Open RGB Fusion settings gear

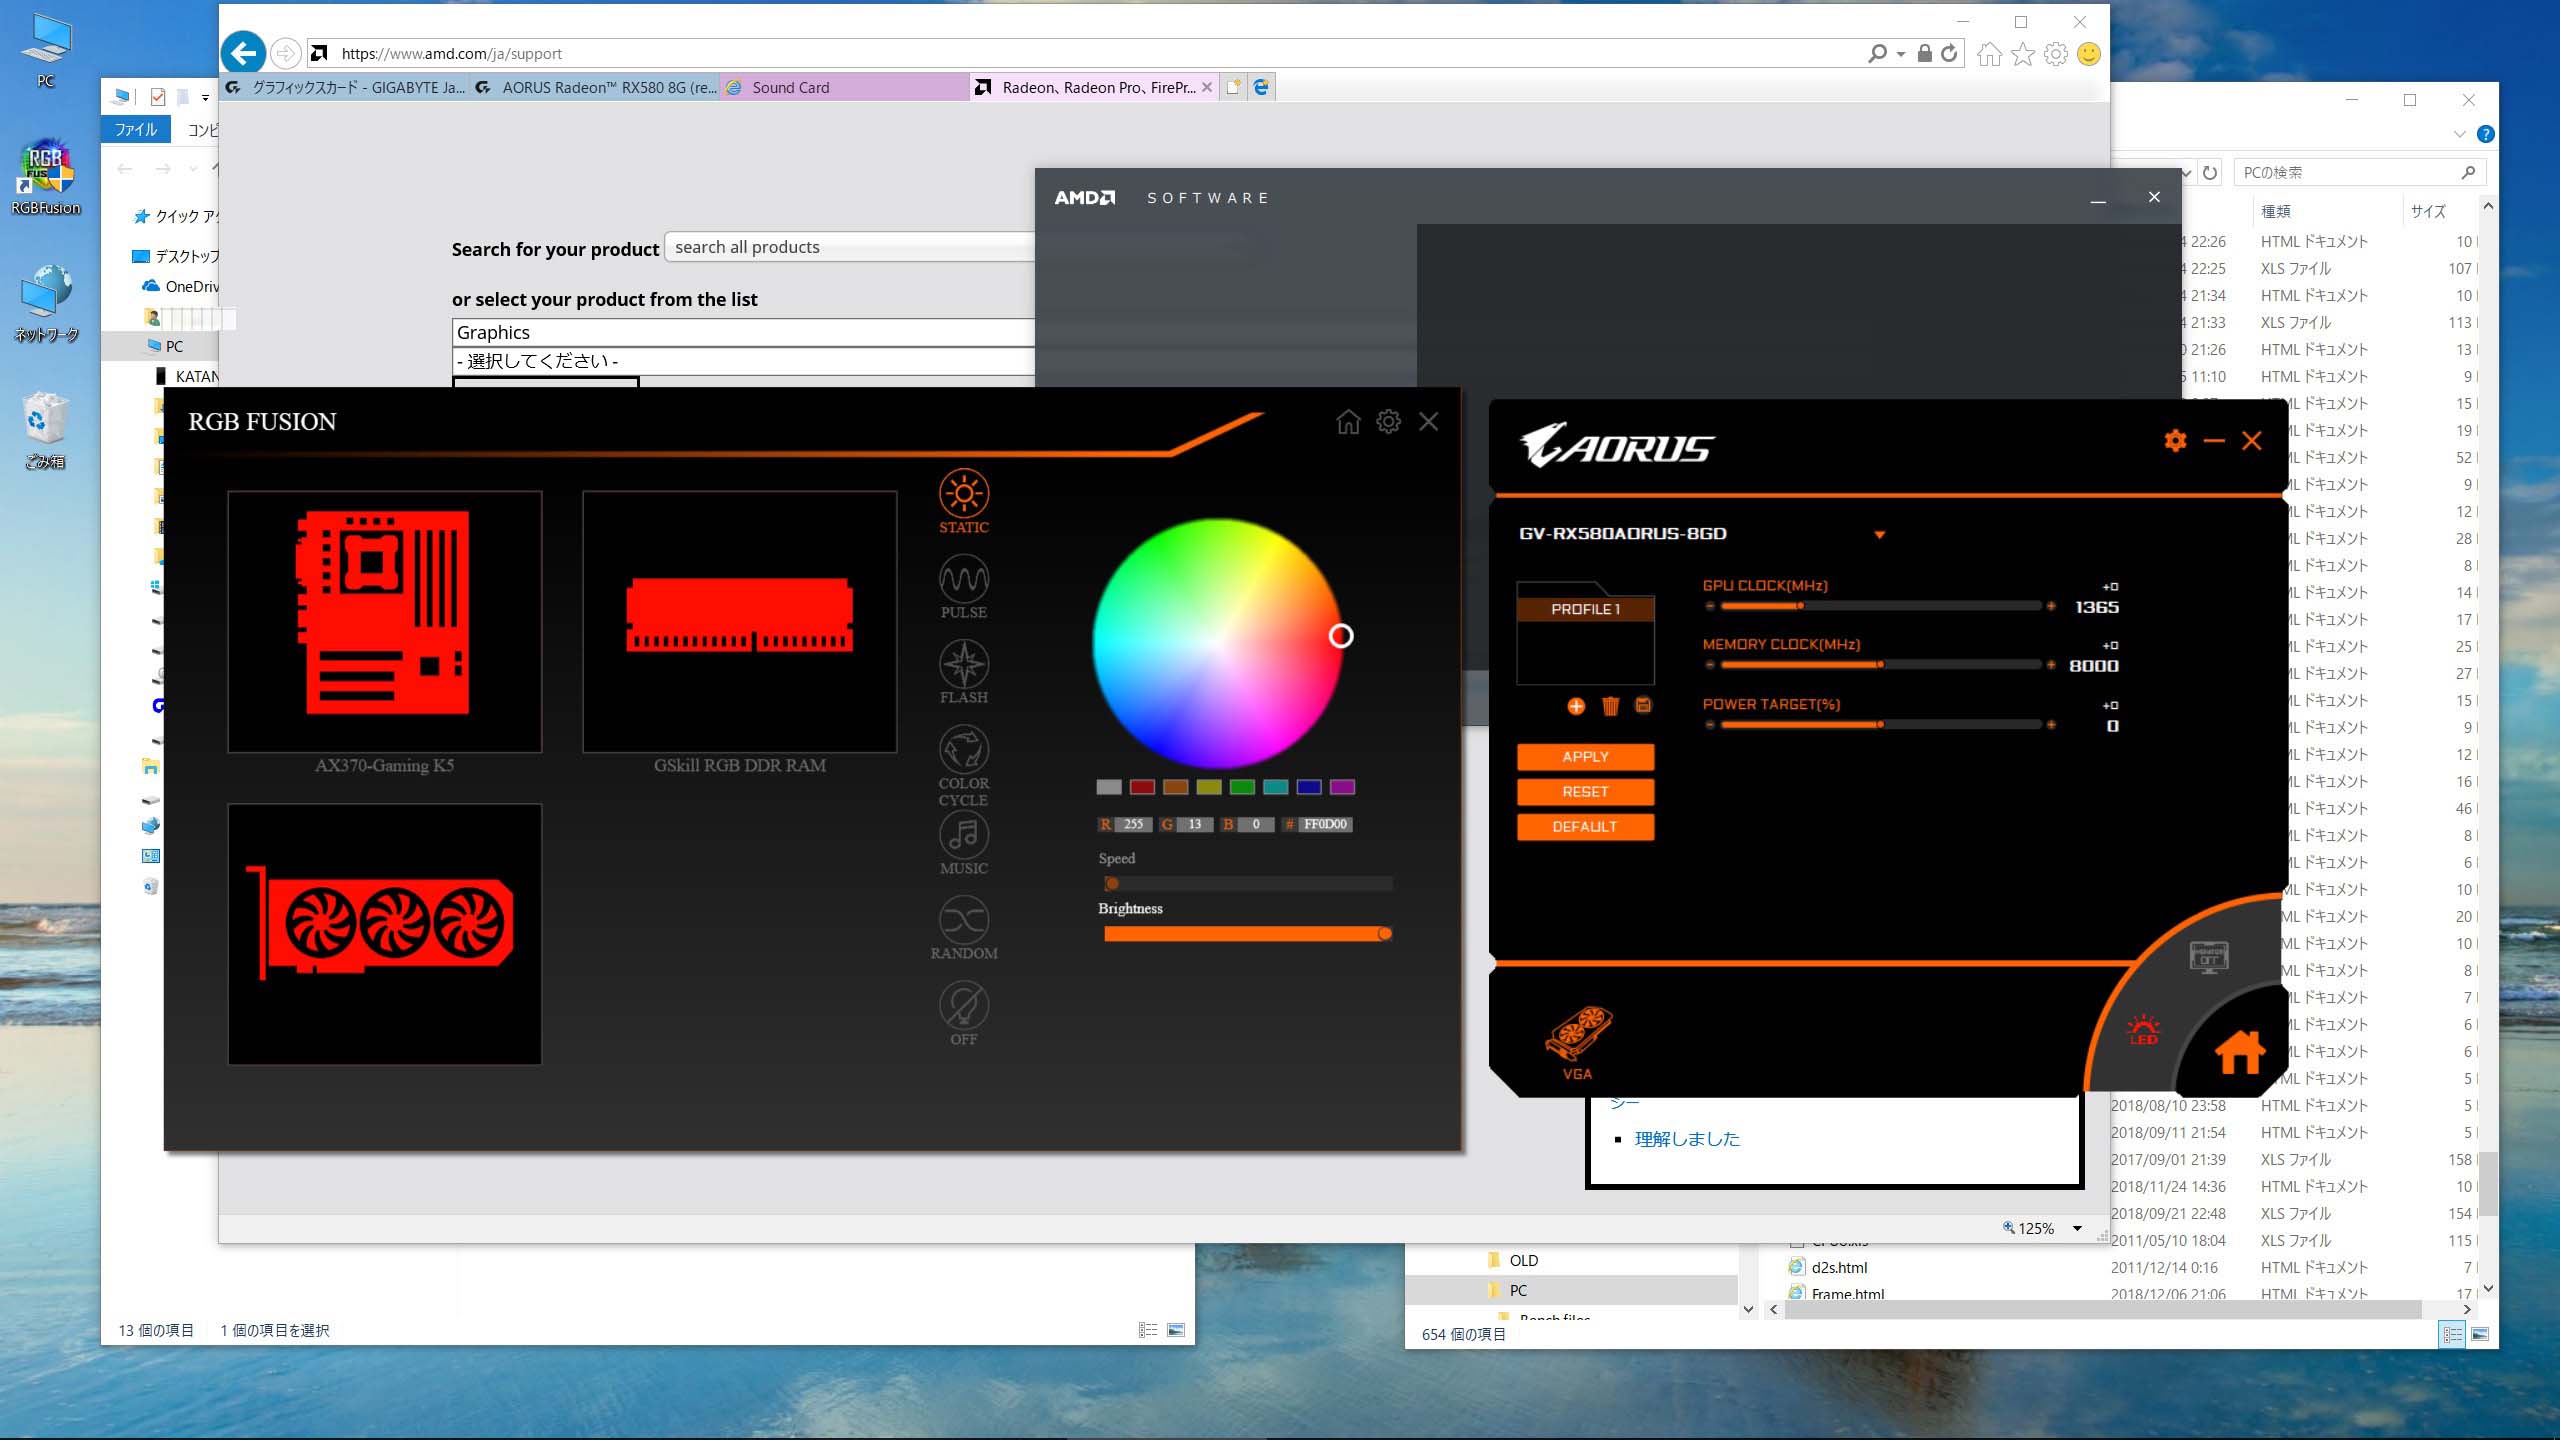pos(1388,422)
